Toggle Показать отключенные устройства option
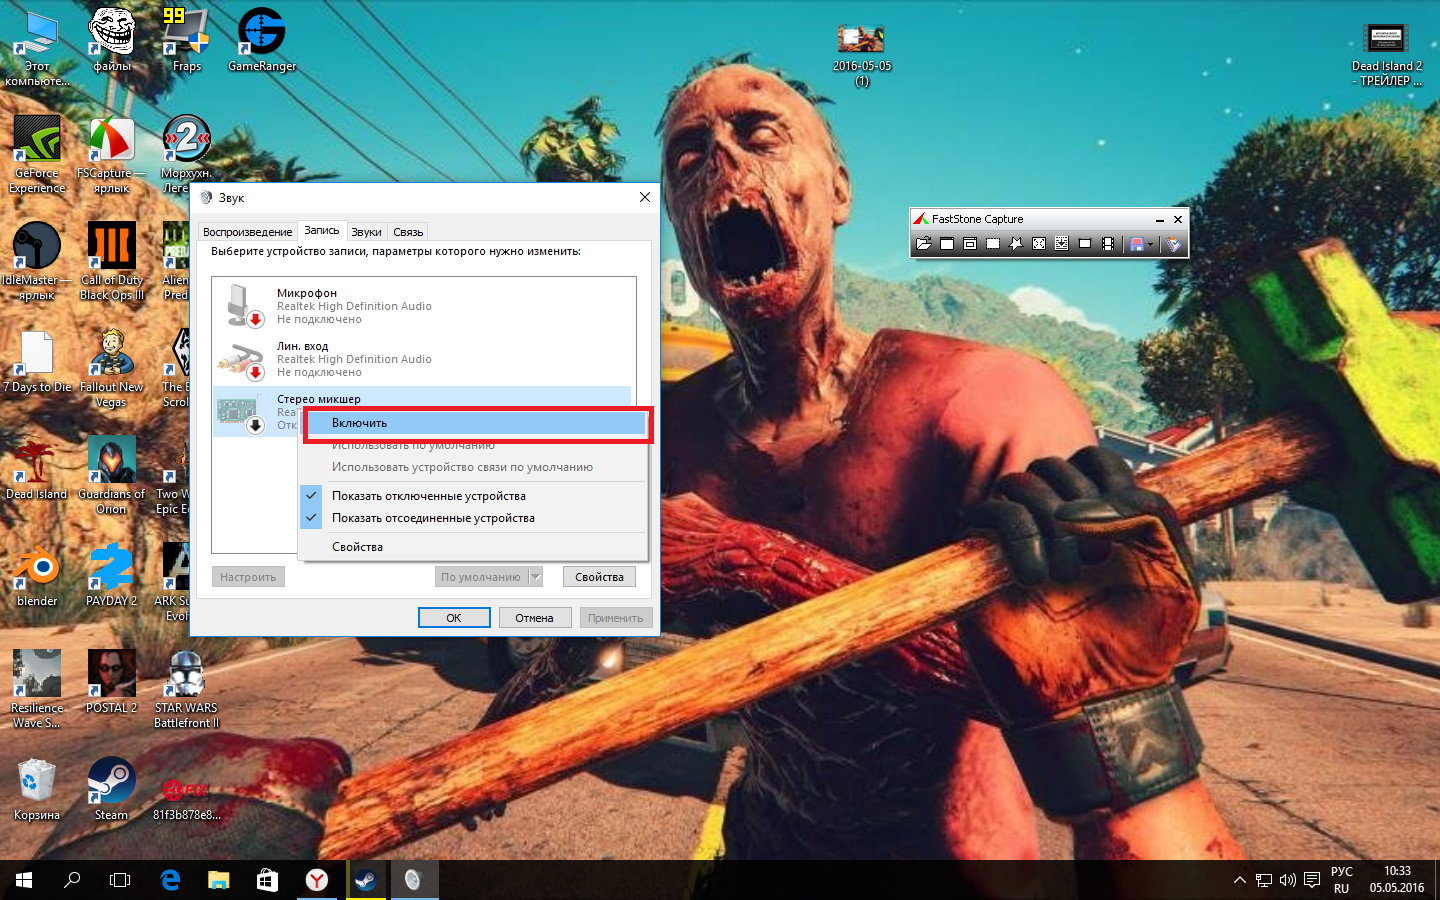 click(x=474, y=496)
